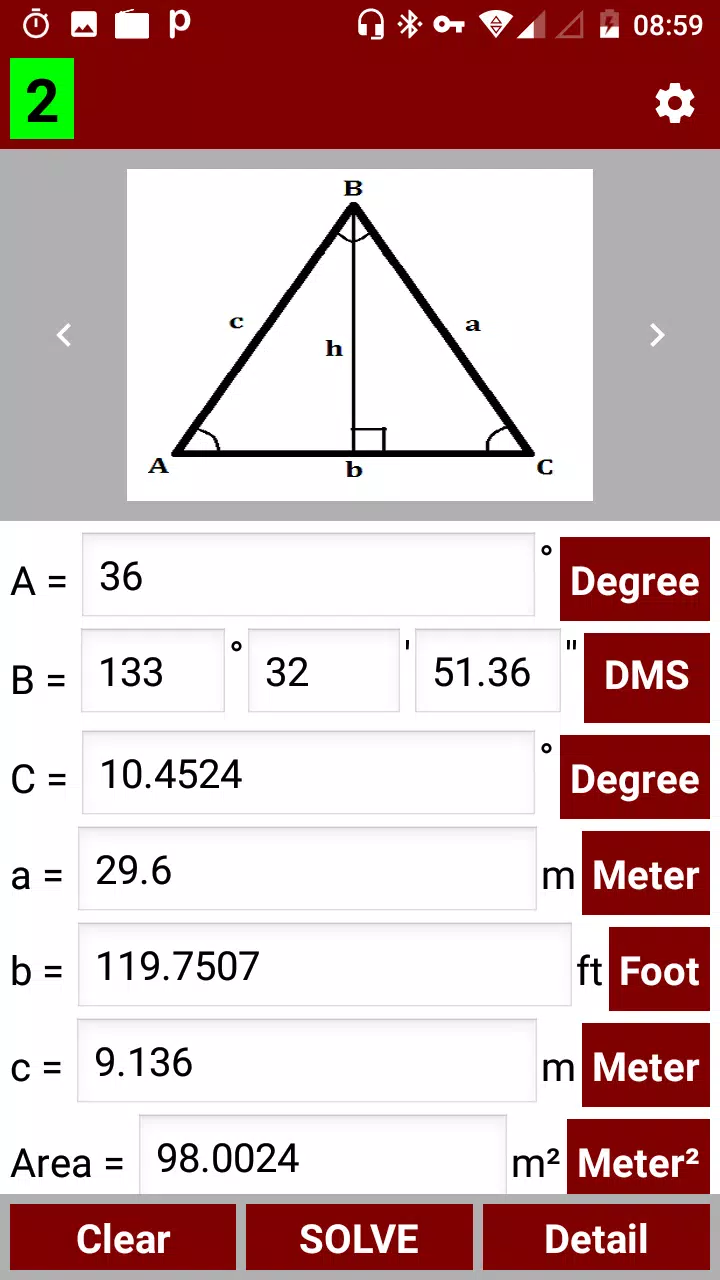Tap Wi-Fi icon in status bar

[x=495, y=25]
